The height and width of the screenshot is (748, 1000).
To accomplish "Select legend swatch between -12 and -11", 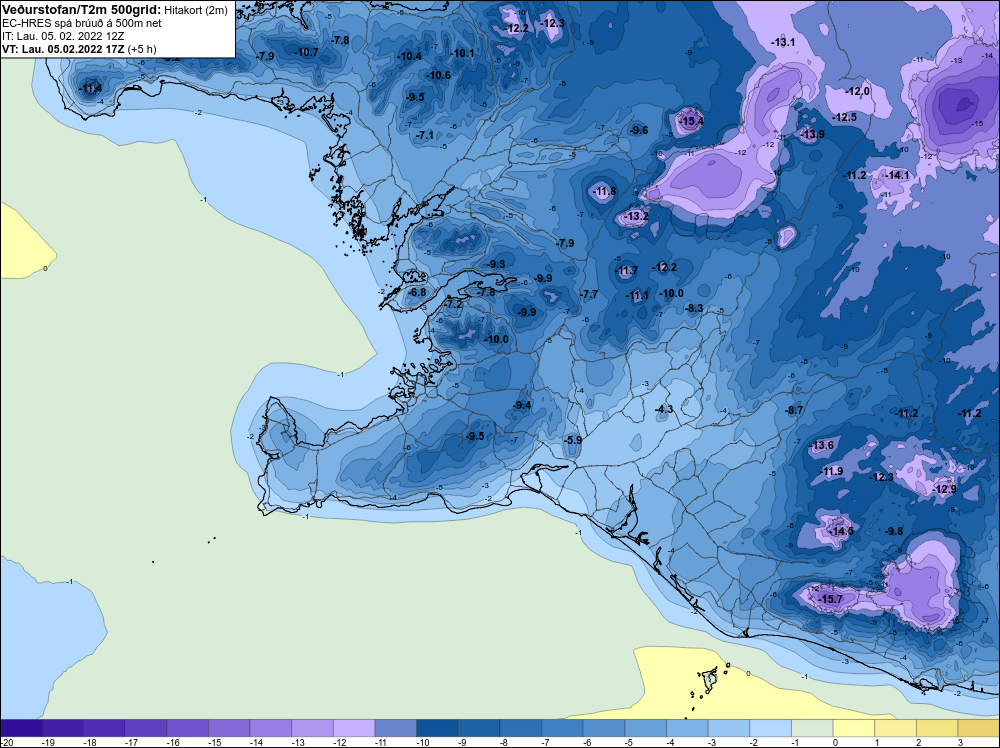I will [x=354, y=728].
